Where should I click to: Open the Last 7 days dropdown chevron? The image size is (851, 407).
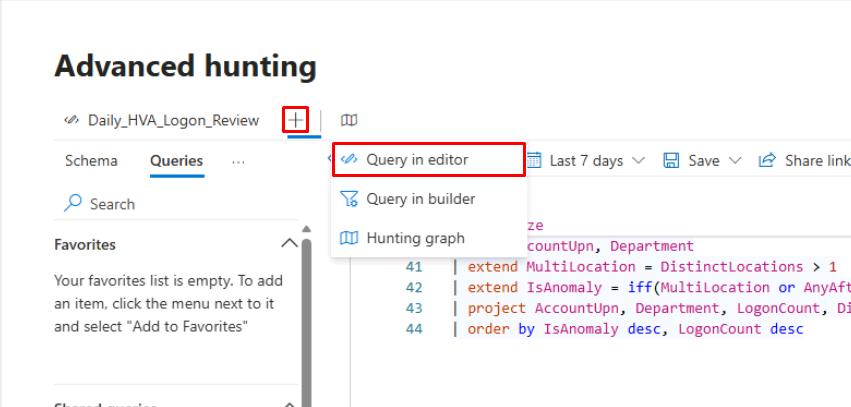pyautogui.click(x=639, y=160)
